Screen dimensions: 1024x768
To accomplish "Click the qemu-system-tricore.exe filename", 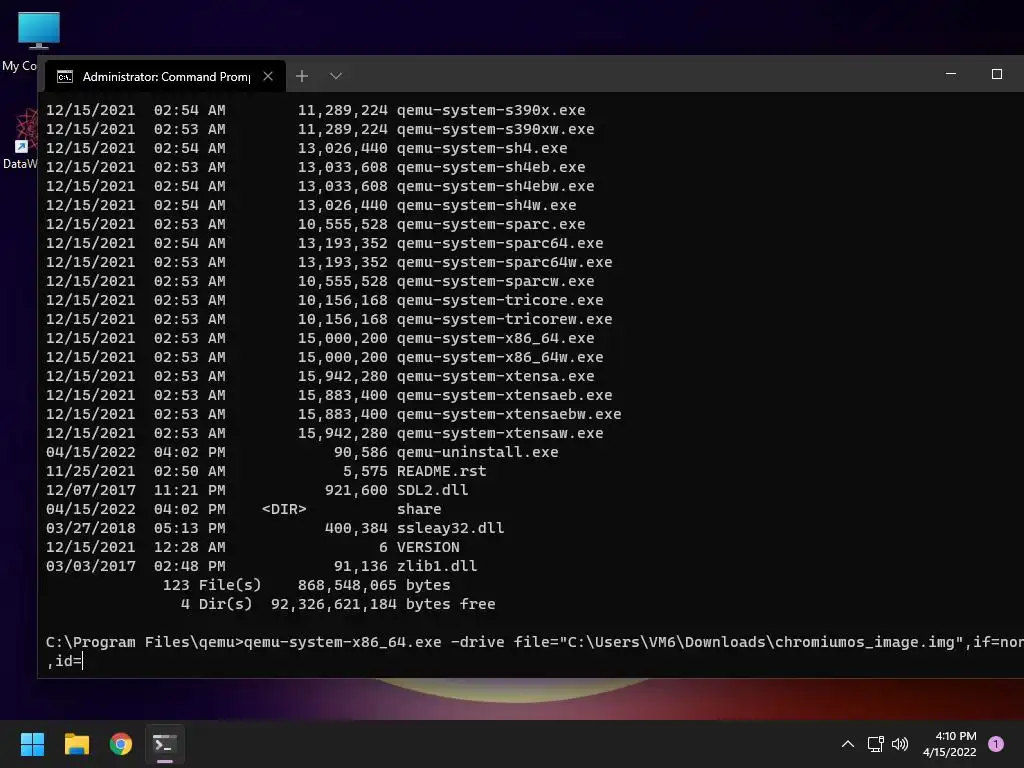I will (500, 300).
